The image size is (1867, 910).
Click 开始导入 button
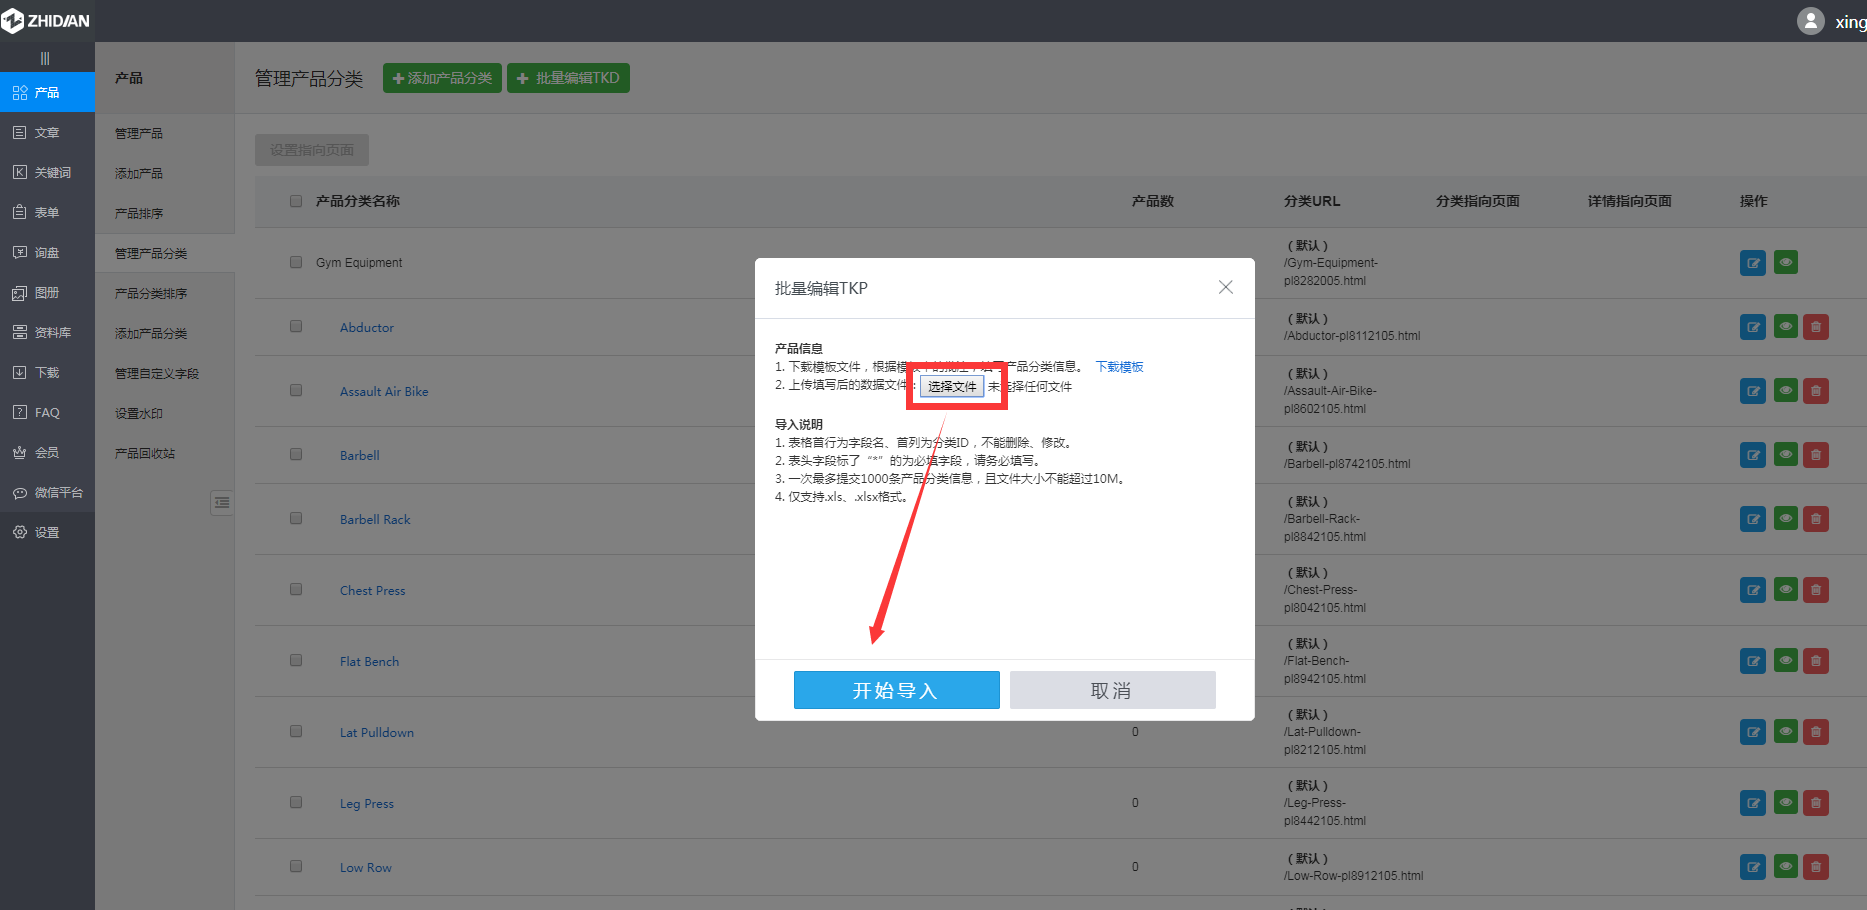[896, 690]
